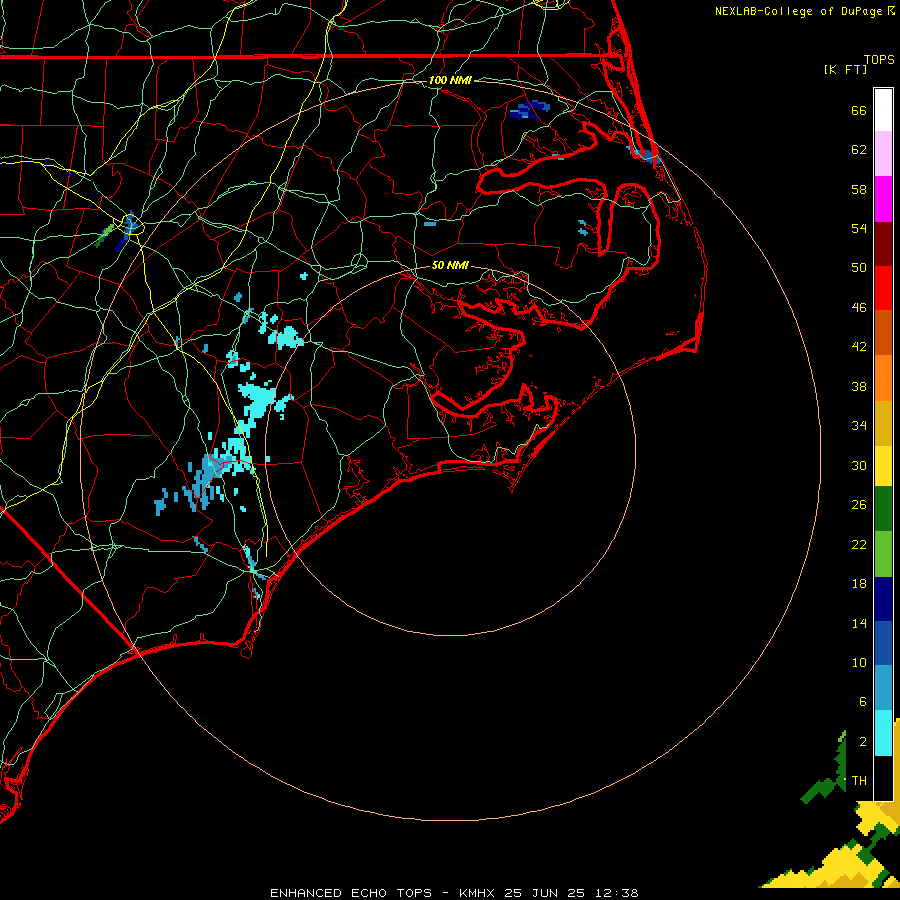Select the 50 NMI range ring label
The height and width of the screenshot is (900, 900).
tap(450, 265)
